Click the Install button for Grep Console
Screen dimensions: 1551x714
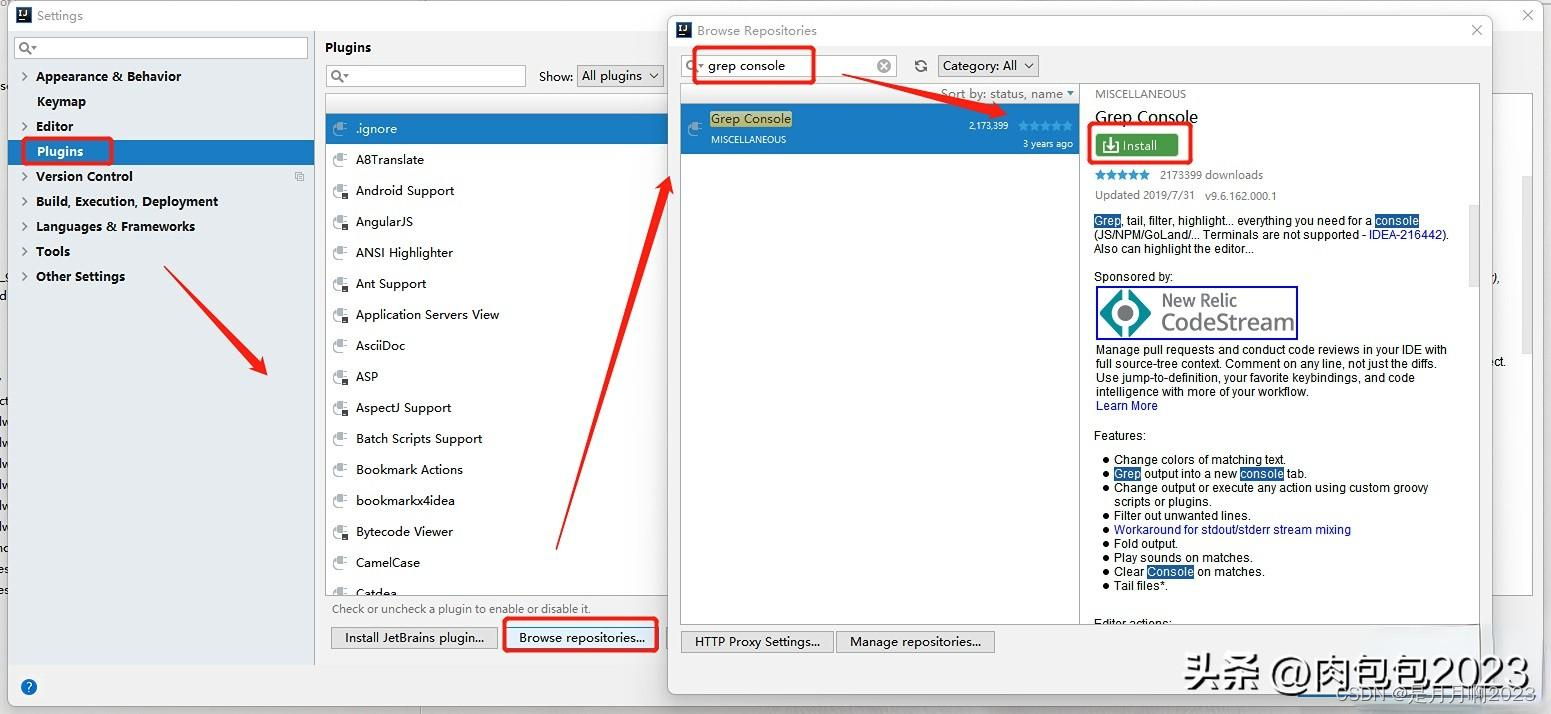(1136, 146)
